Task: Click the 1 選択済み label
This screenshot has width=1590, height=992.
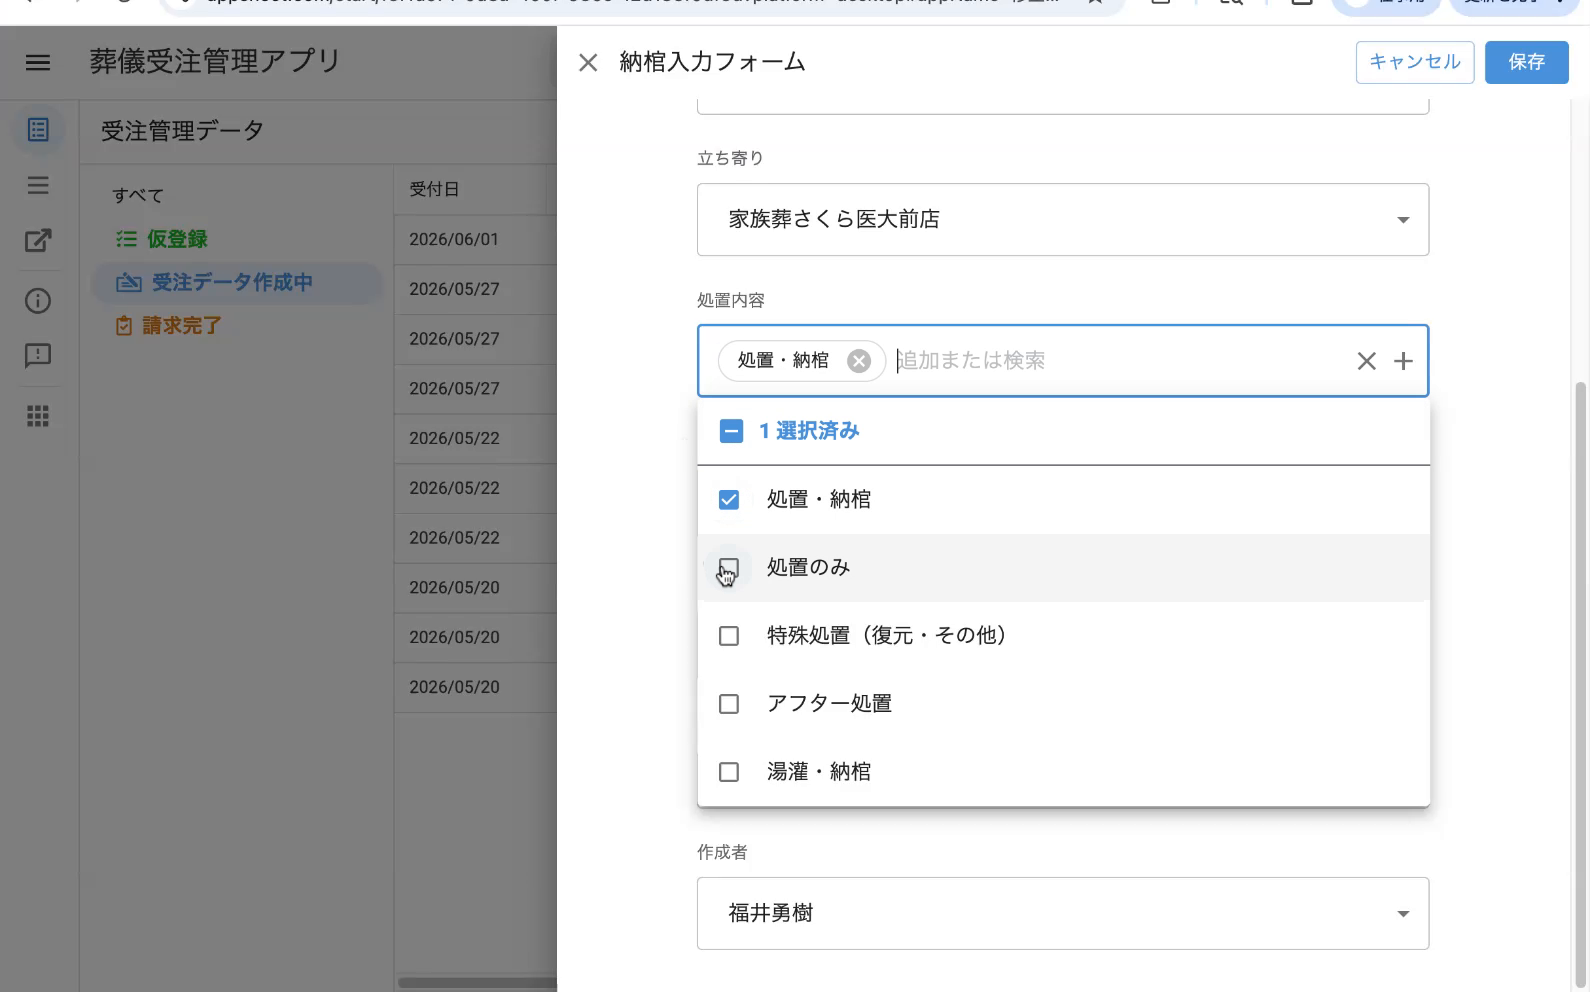Action: coord(809,431)
